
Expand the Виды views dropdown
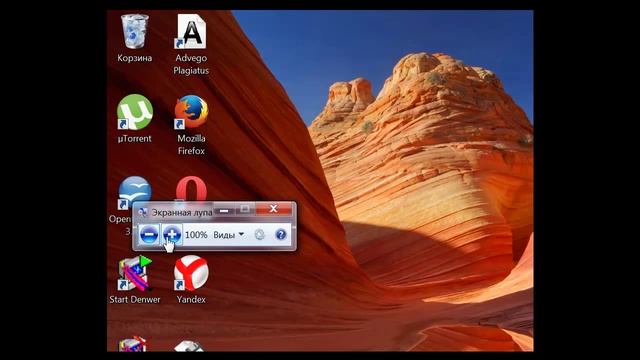click(229, 235)
